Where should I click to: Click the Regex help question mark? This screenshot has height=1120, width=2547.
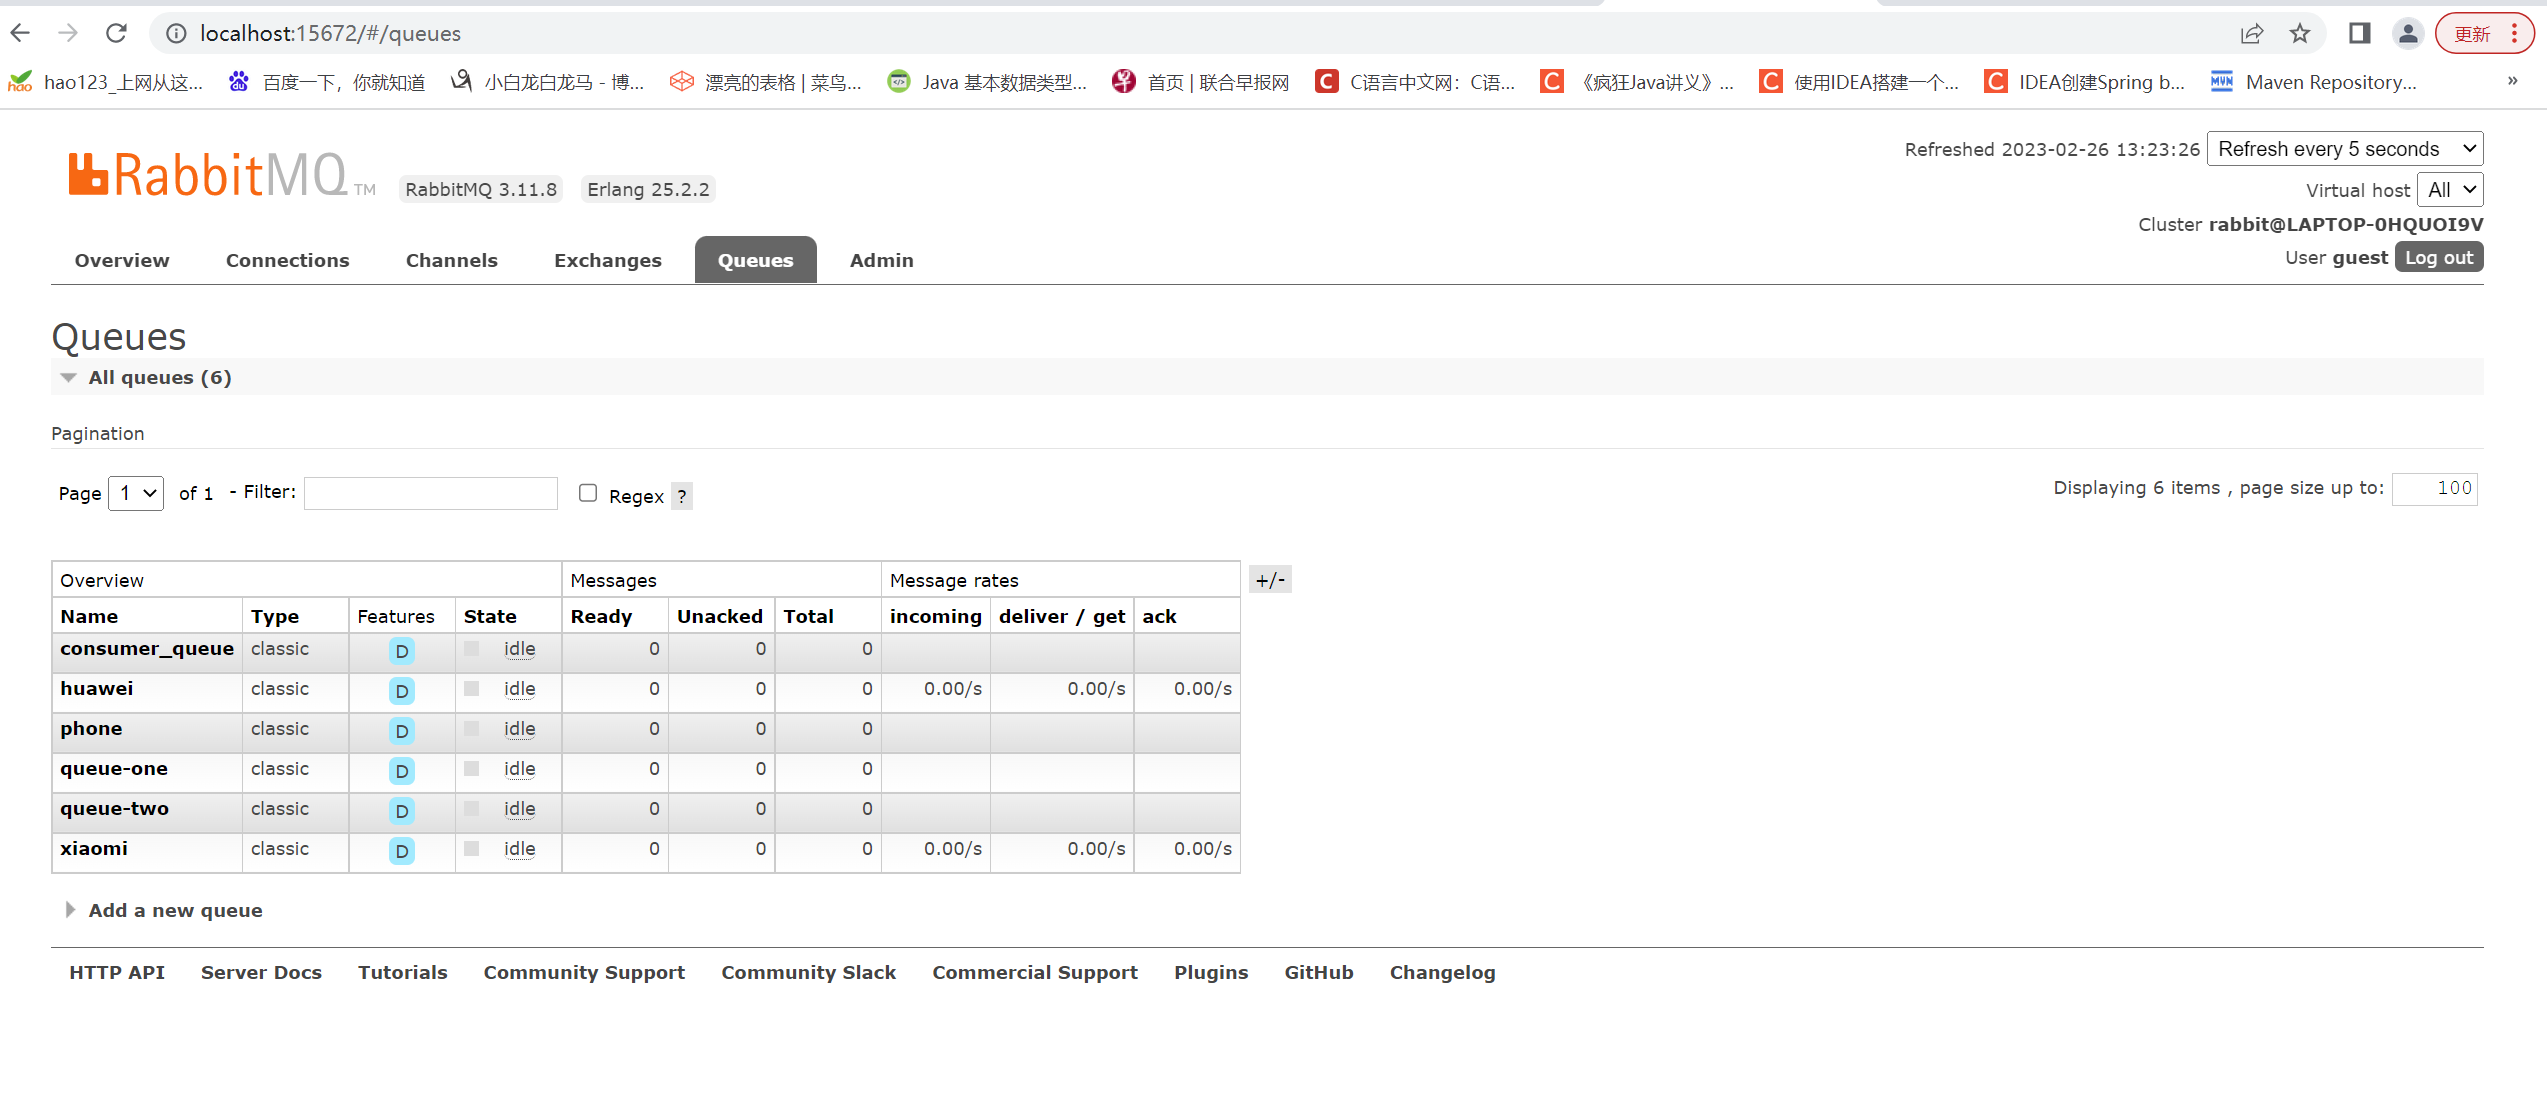[682, 496]
